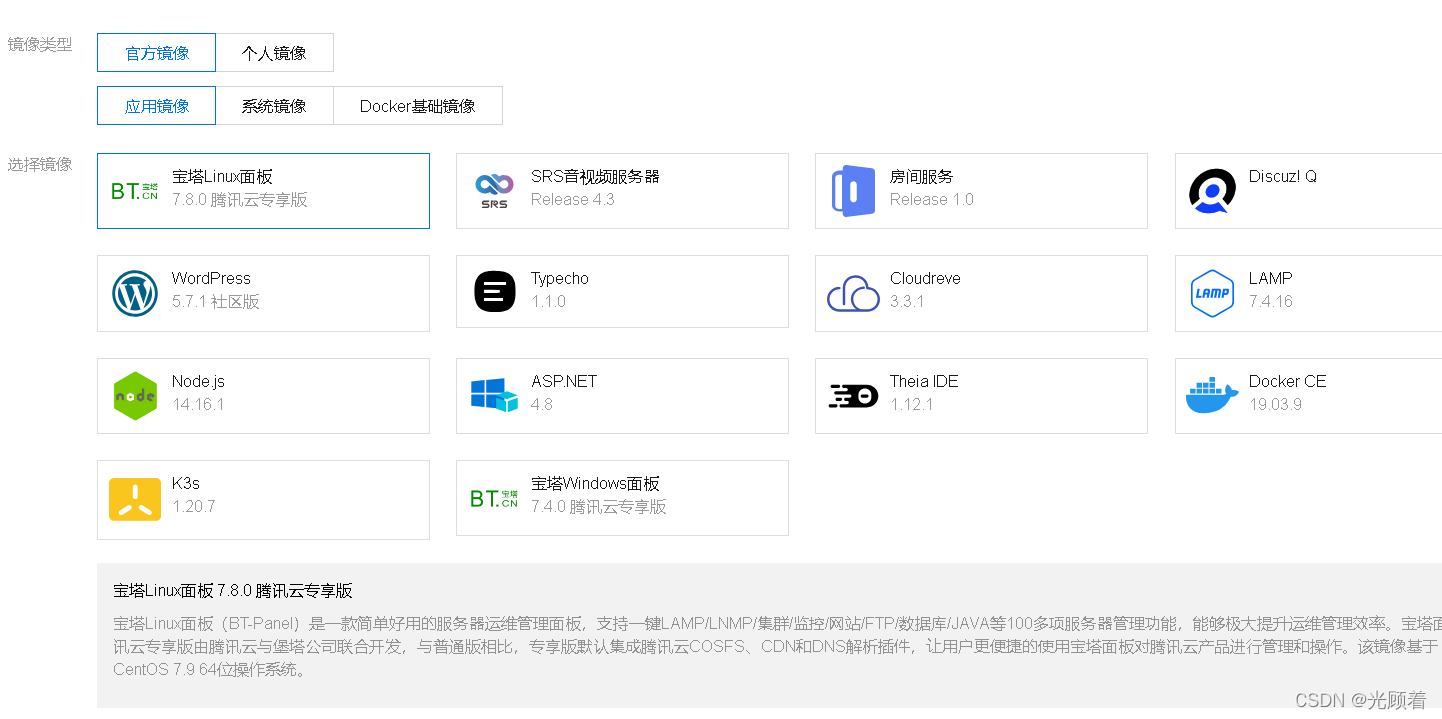The image size is (1442, 719).
Task: Pick the Discuz! Q title text
Action: 1283,177
